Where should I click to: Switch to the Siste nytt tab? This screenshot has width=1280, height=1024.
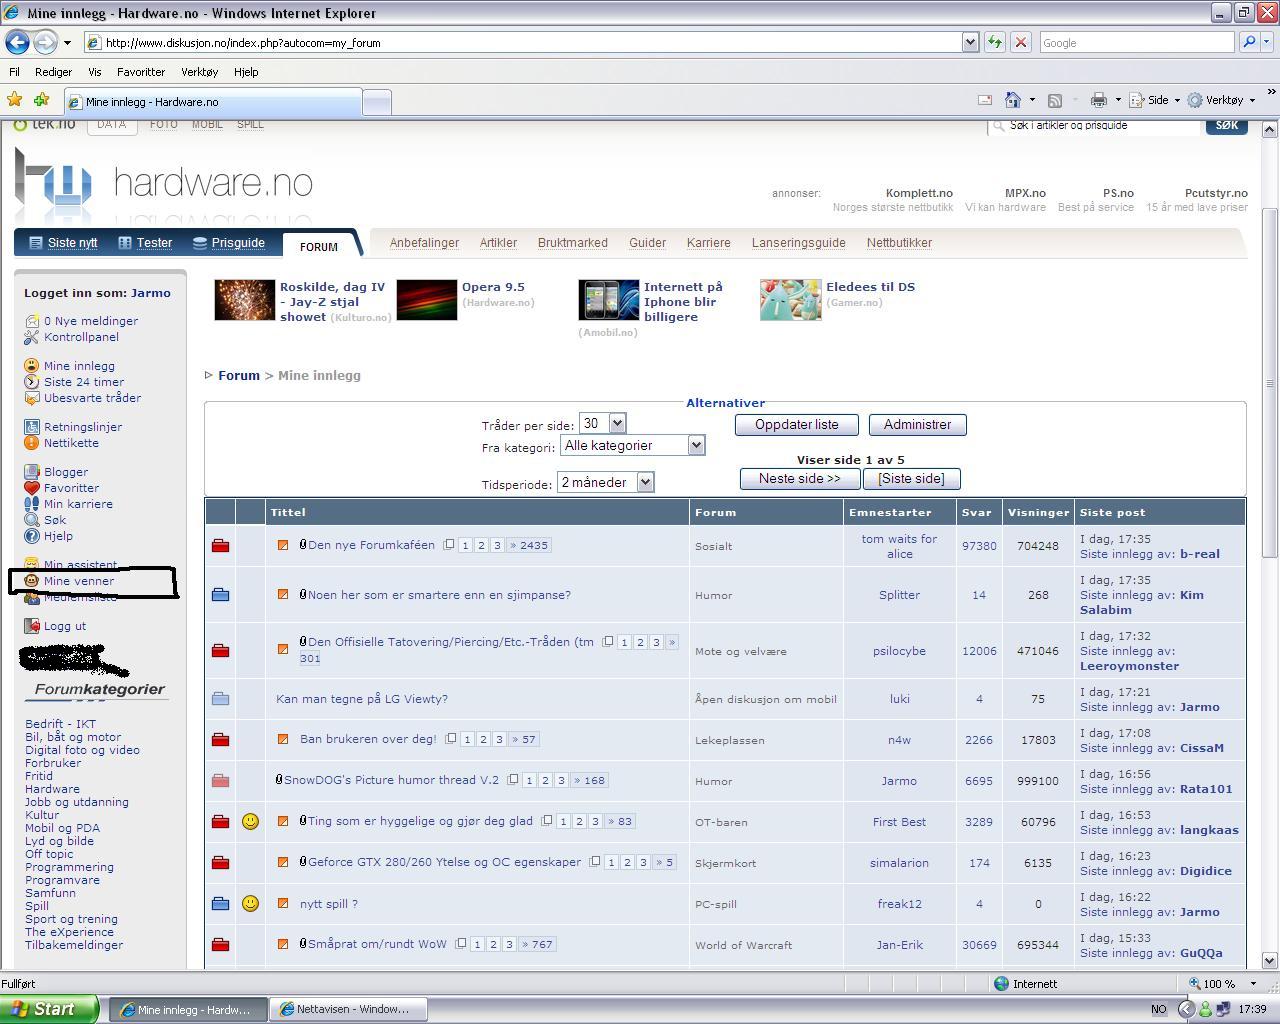point(62,243)
